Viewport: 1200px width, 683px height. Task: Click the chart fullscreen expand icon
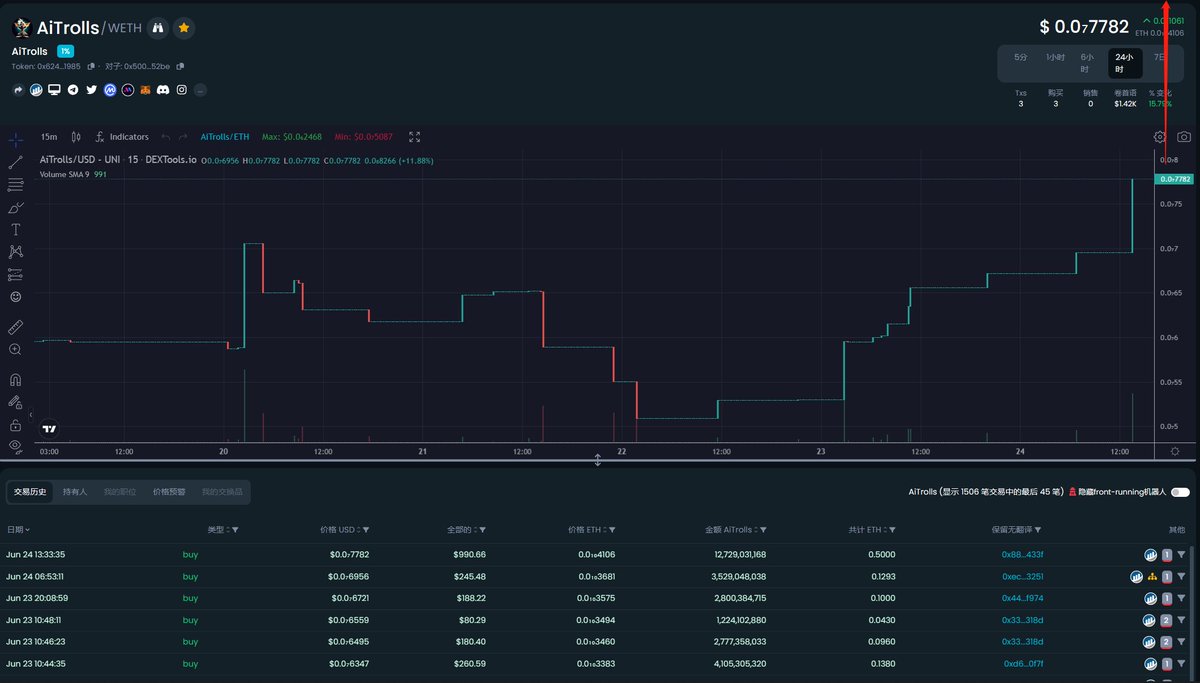pos(414,137)
